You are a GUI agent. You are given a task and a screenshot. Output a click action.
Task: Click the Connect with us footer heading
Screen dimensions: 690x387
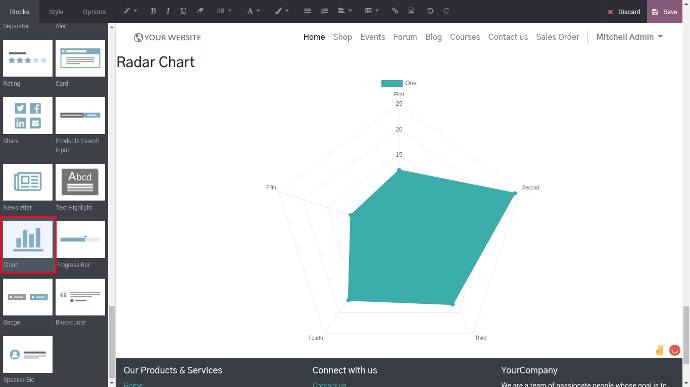[345, 370]
